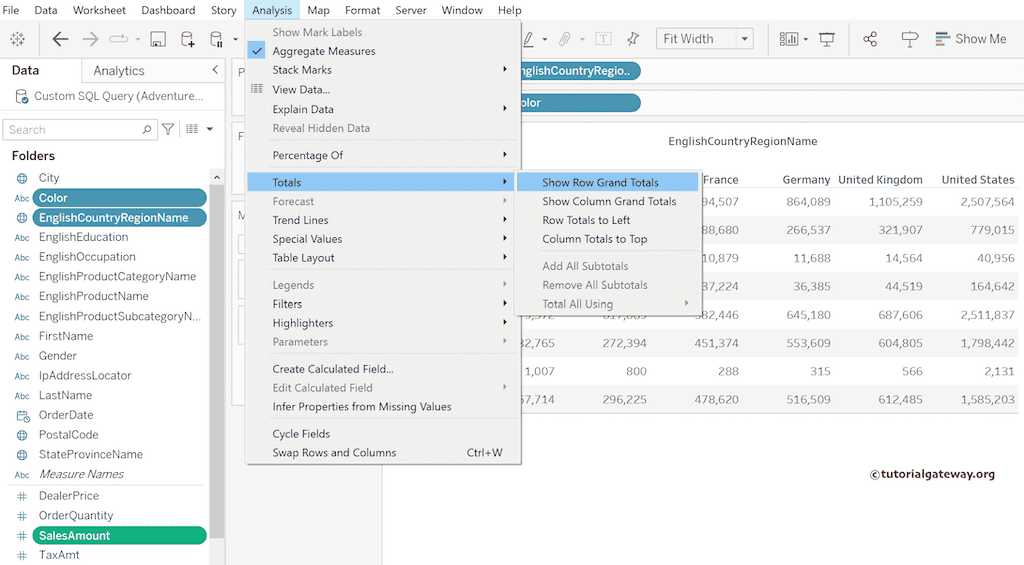
Task: Open the fields view options dropdown arrow
Action: point(210,129)
